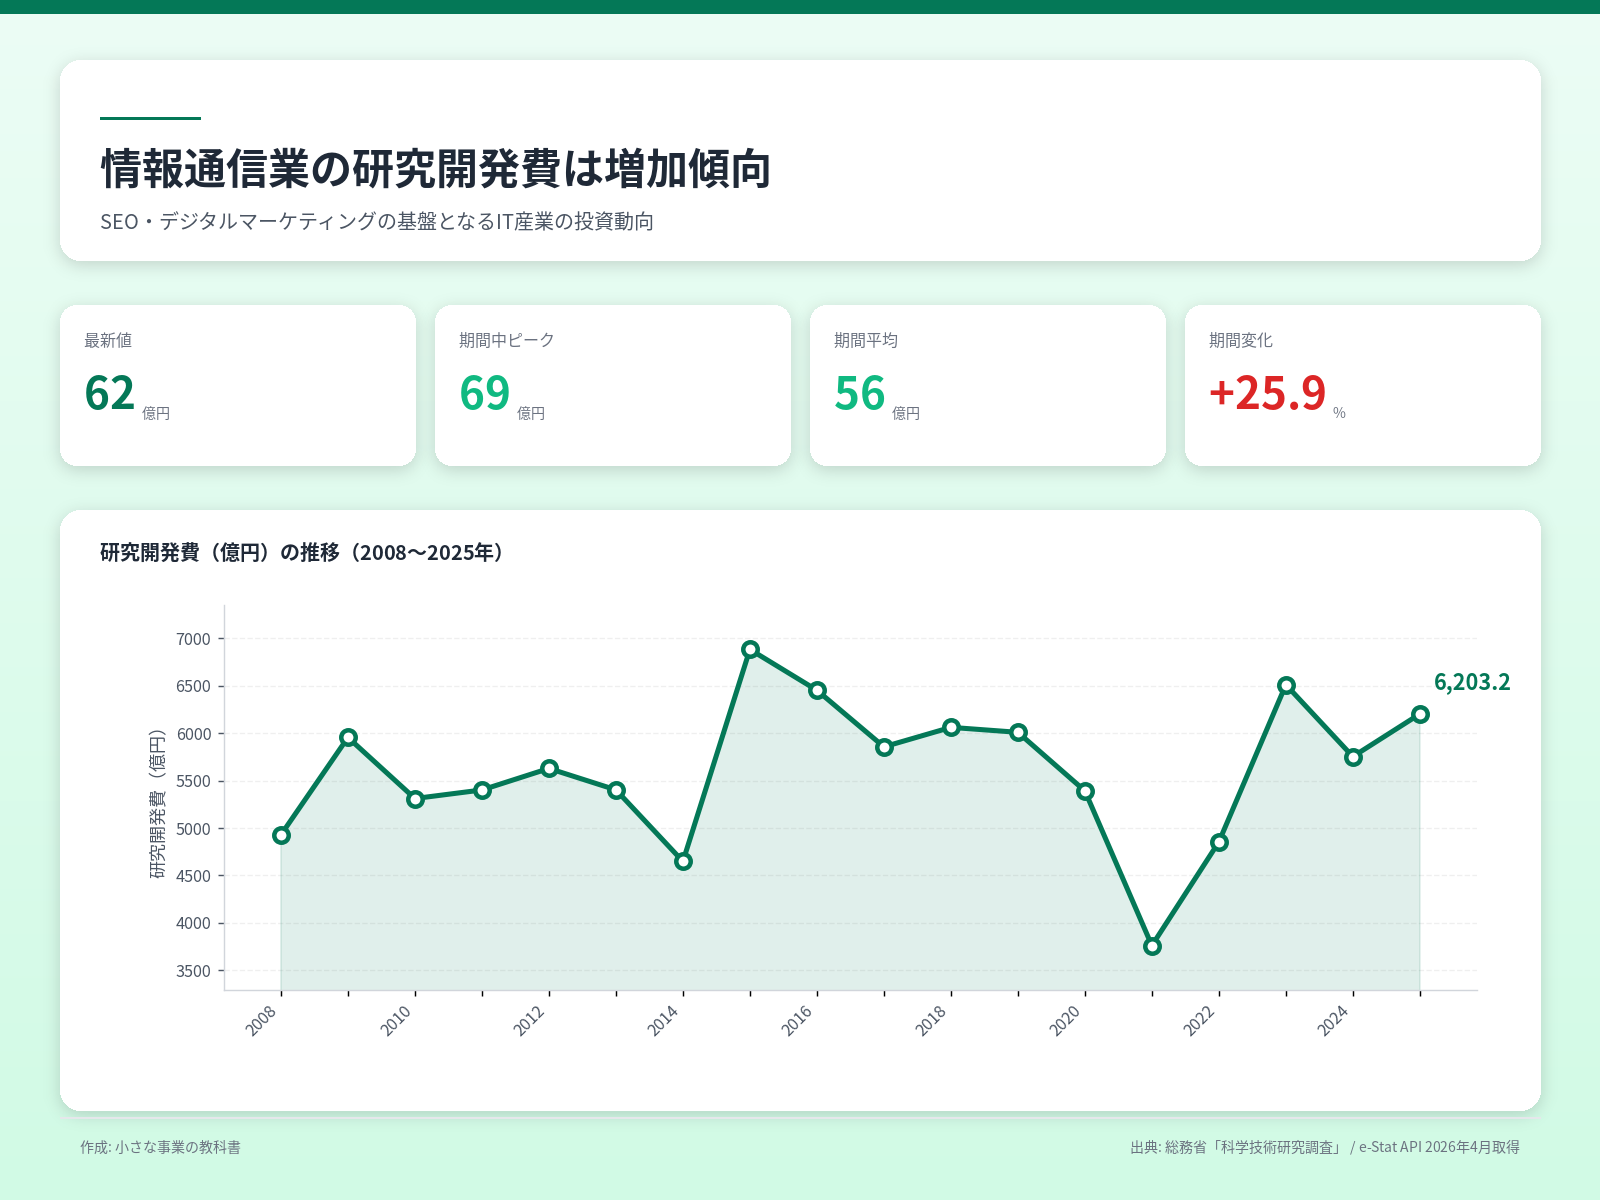Click the 2012 data point marker
Viewport: 1600px width, 1200px height.
click(x=550, y=768)
